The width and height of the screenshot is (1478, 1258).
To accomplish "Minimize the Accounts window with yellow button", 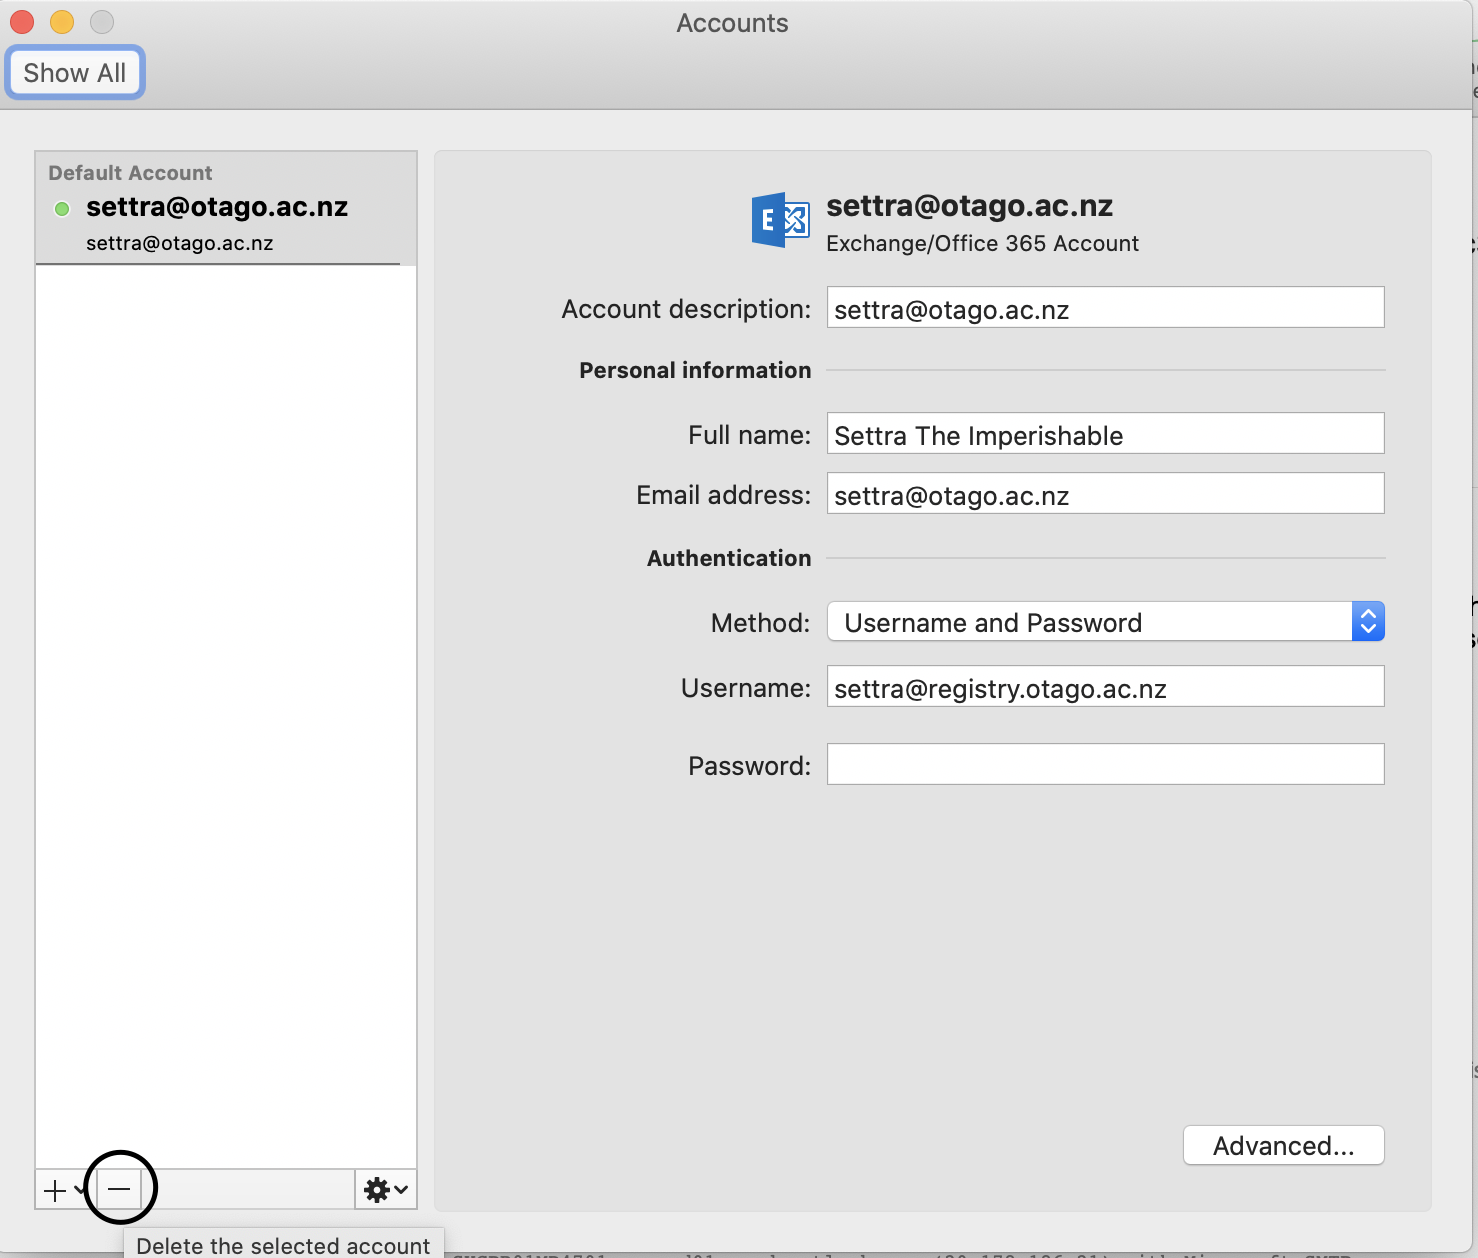I will pyautogui.click(x=62, y=22).
